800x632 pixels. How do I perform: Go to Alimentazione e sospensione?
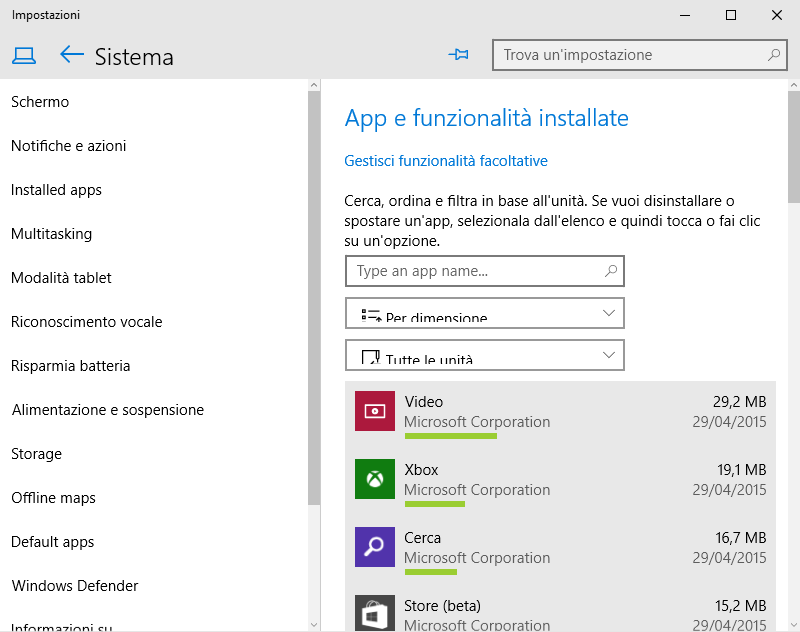point(108,410)
